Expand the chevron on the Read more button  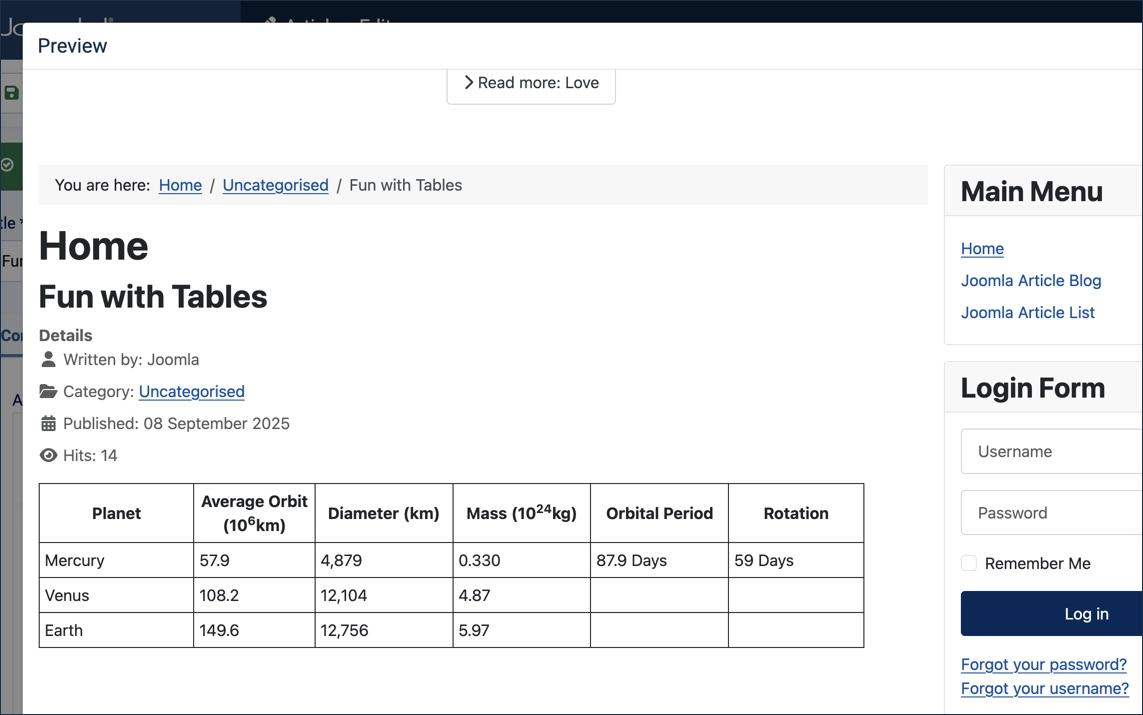(468, 83)
